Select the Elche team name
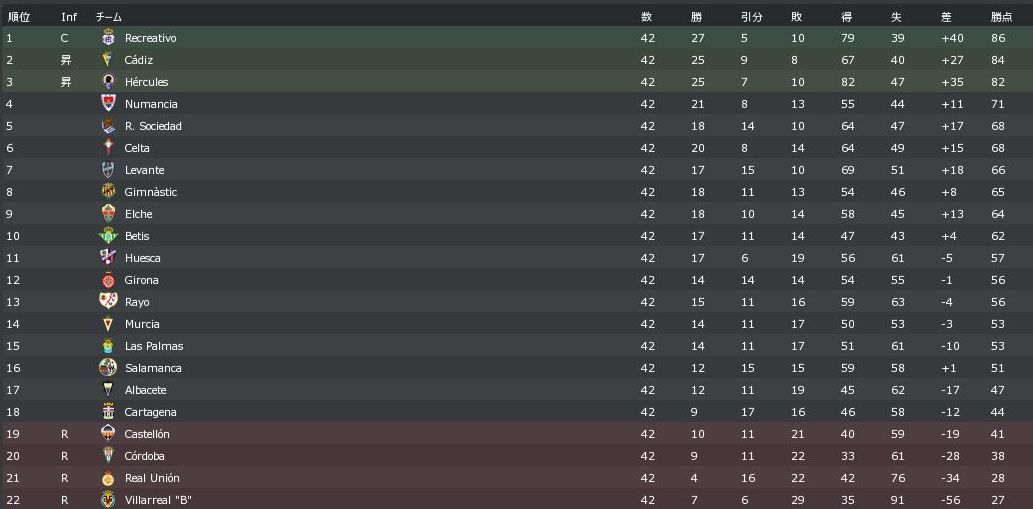The width and height of the screenshot is (1033, 509). (x=138, y=214)
